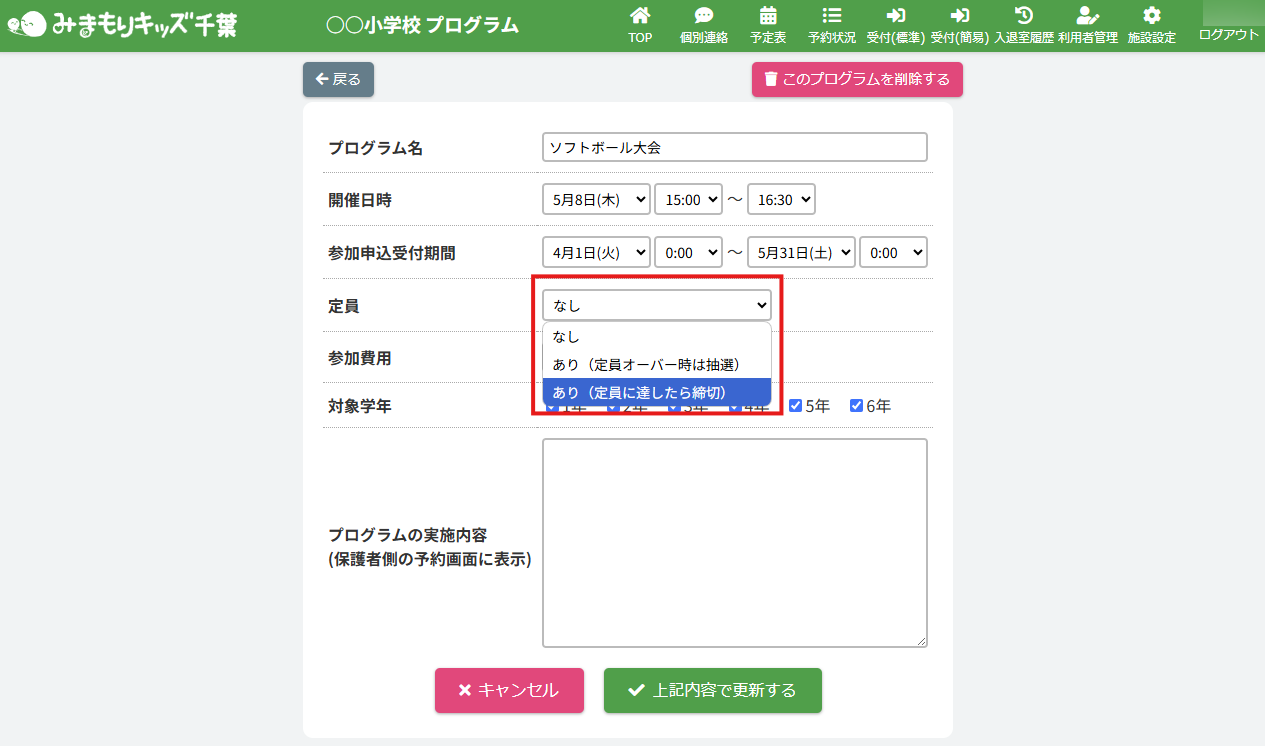Open the 予定表 calendar icon
The width and height of the screenshot is (1265, 746).
768,16
